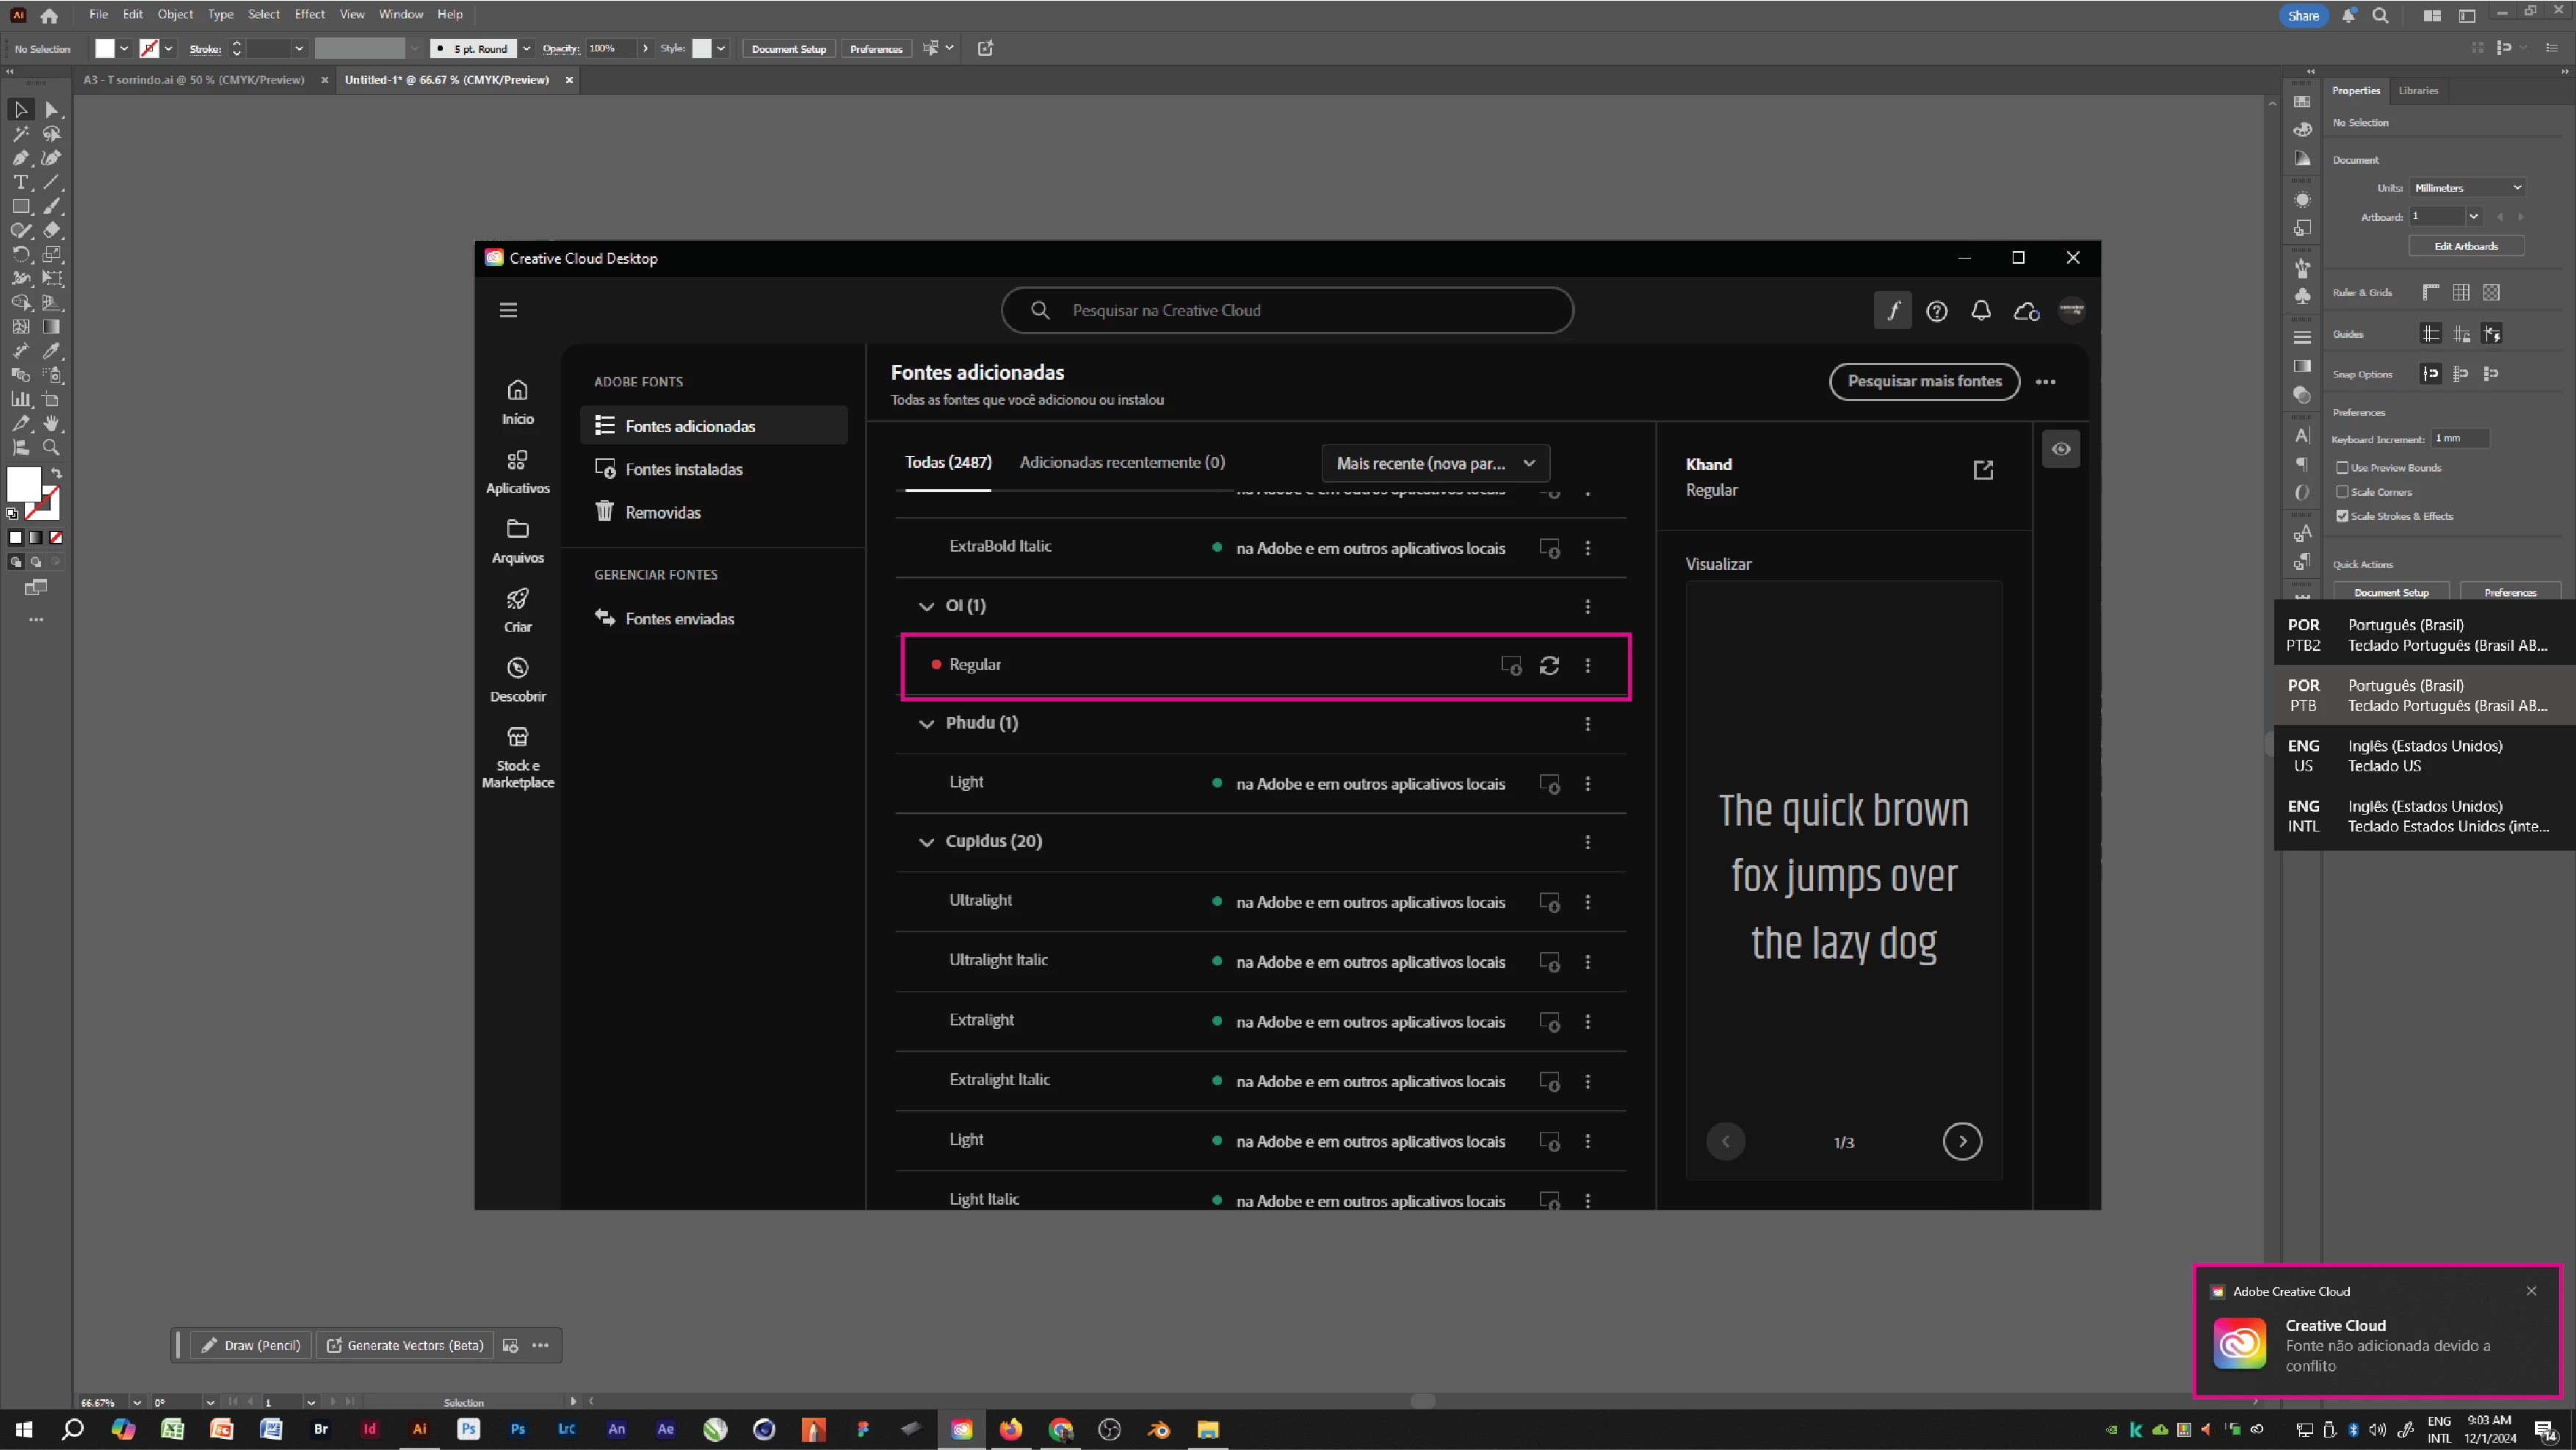2576x1450 pixels.
Task: Open Khand font in external link
Action: point(1983,470)
